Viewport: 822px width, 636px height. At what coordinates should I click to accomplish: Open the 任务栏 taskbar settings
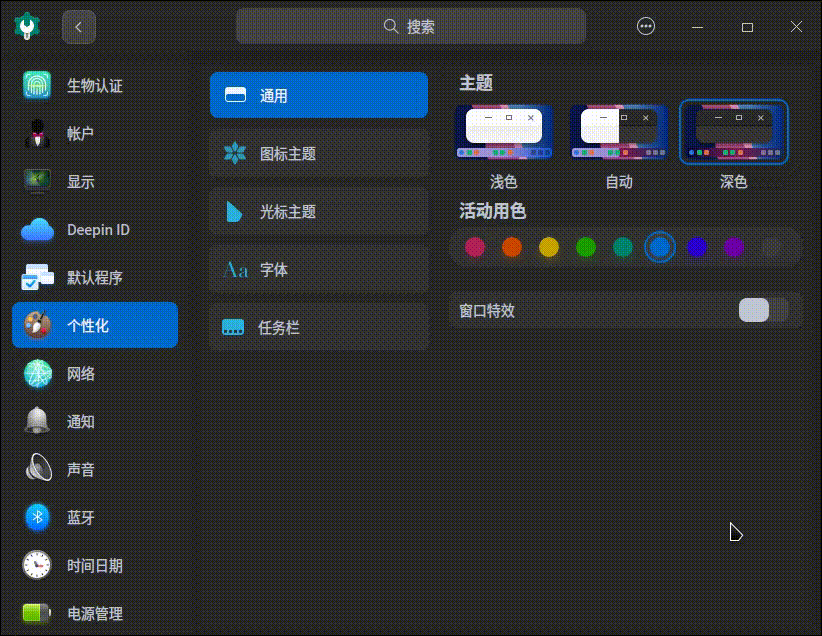(x=318, y=327)
